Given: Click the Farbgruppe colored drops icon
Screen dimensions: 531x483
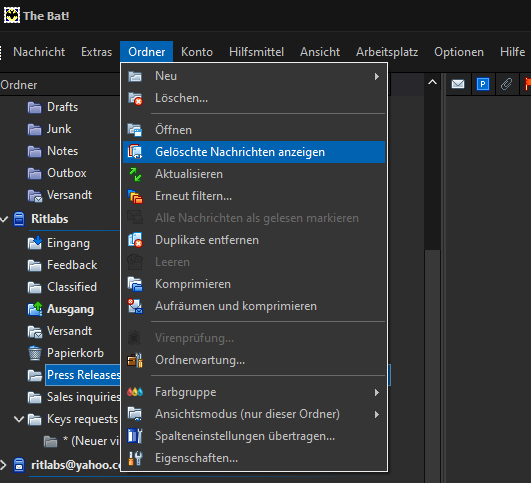Looking at the screenshot, I should click(x=135, y=392).
